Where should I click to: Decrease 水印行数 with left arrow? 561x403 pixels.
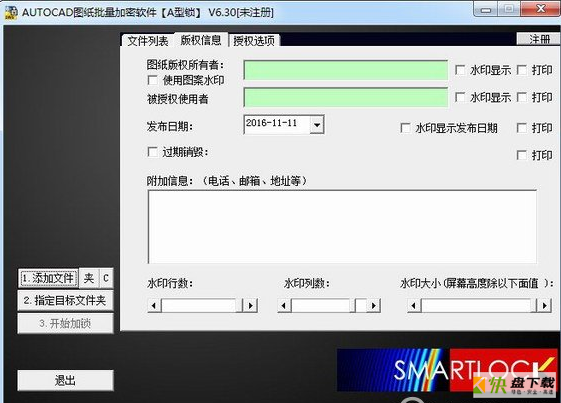click(154, 306)
